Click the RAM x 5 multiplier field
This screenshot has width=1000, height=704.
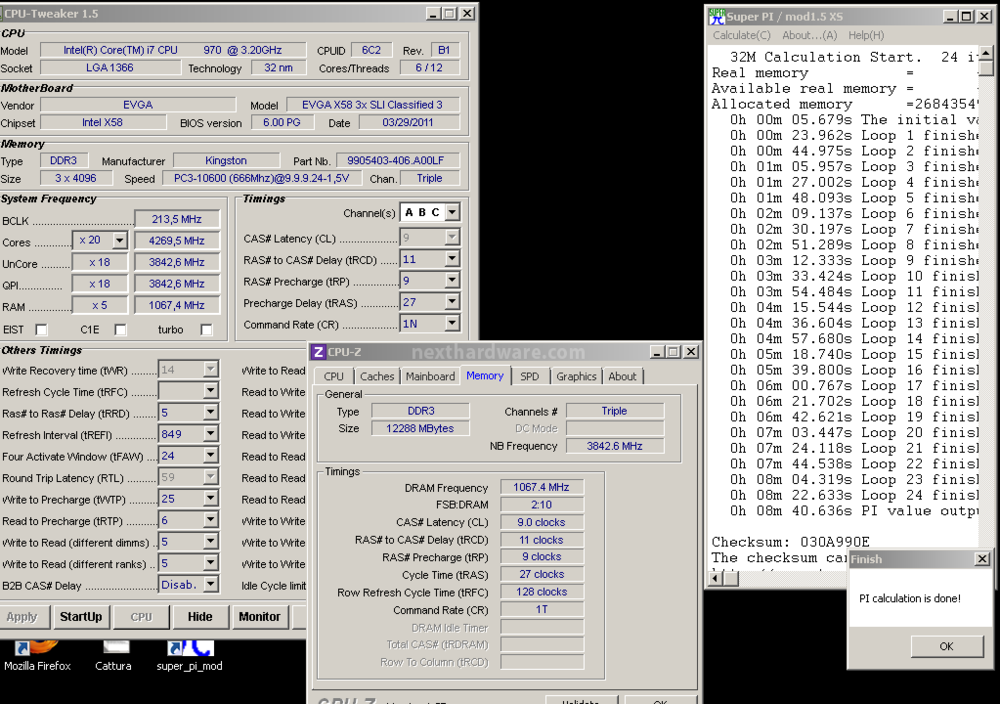tap(99, 305)
